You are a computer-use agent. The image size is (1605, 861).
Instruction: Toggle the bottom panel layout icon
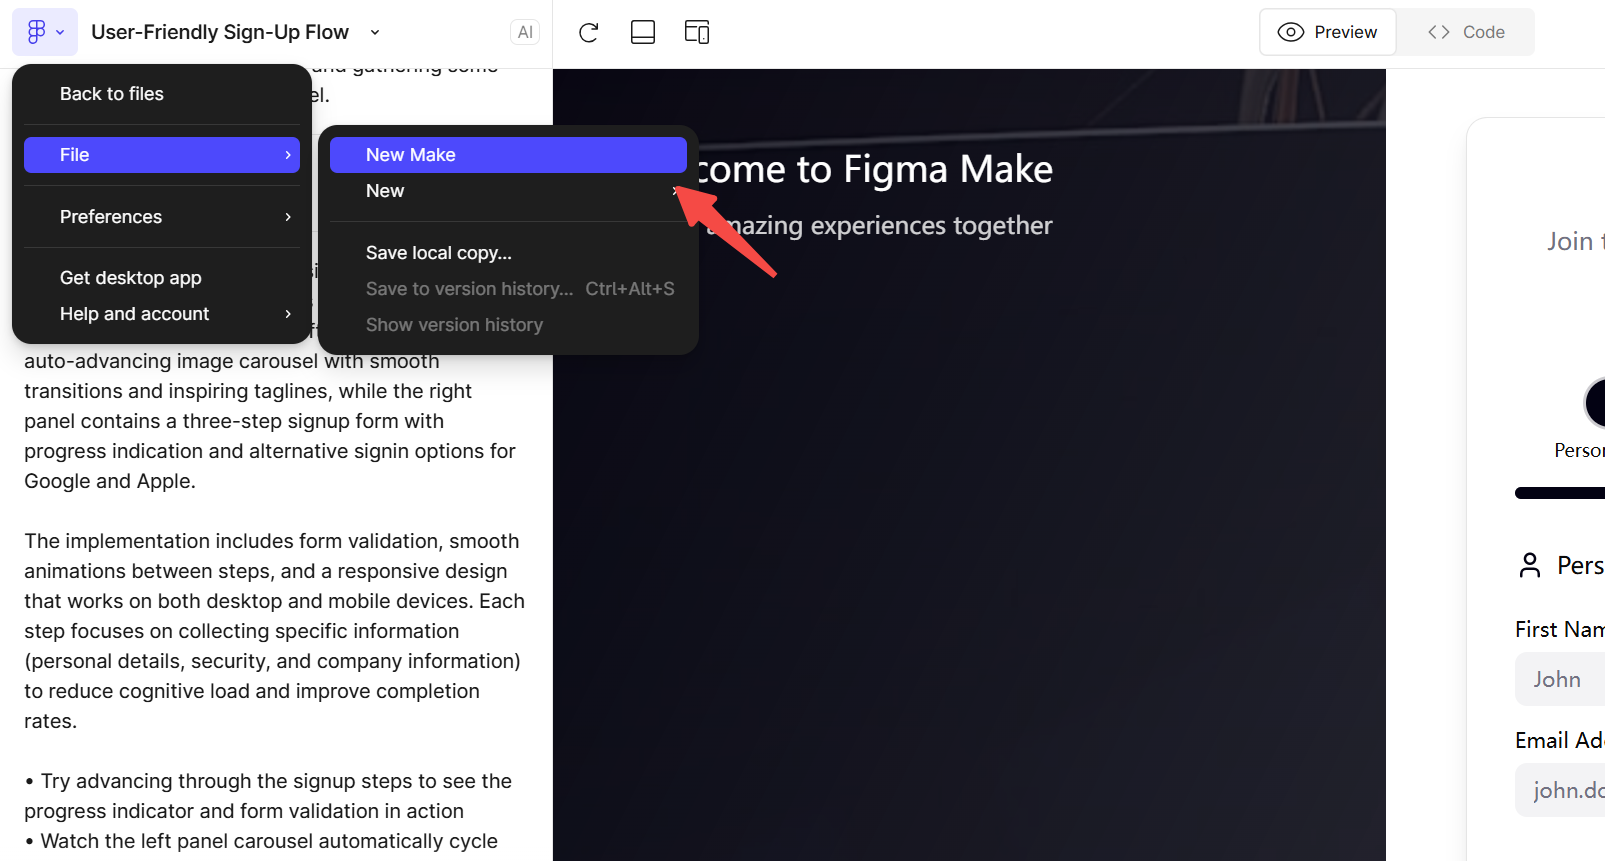click(x=643, y=32)
